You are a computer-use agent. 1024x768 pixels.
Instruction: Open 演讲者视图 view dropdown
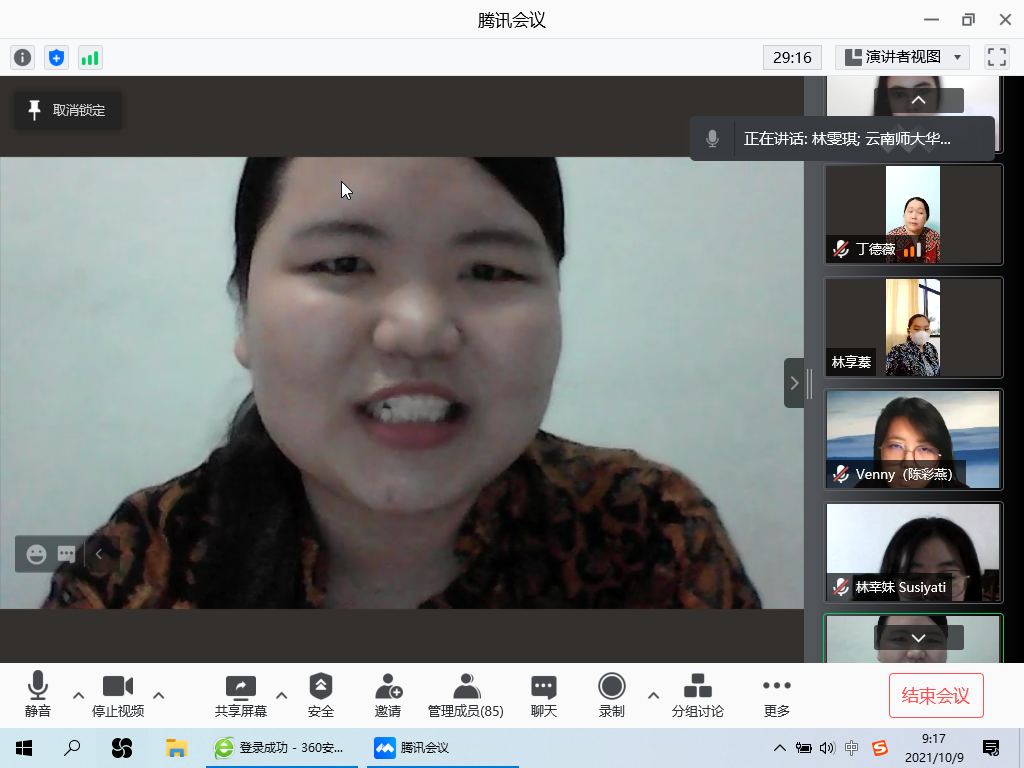coord(902,58)
